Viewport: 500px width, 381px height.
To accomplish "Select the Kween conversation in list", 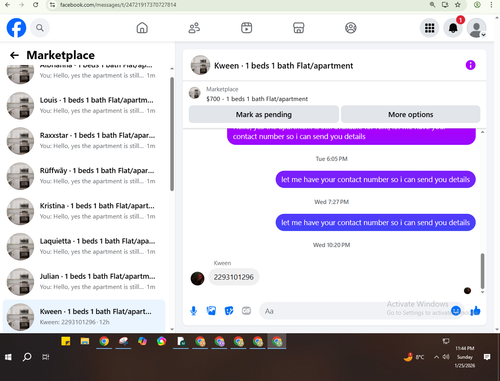I will click(84, 316).
